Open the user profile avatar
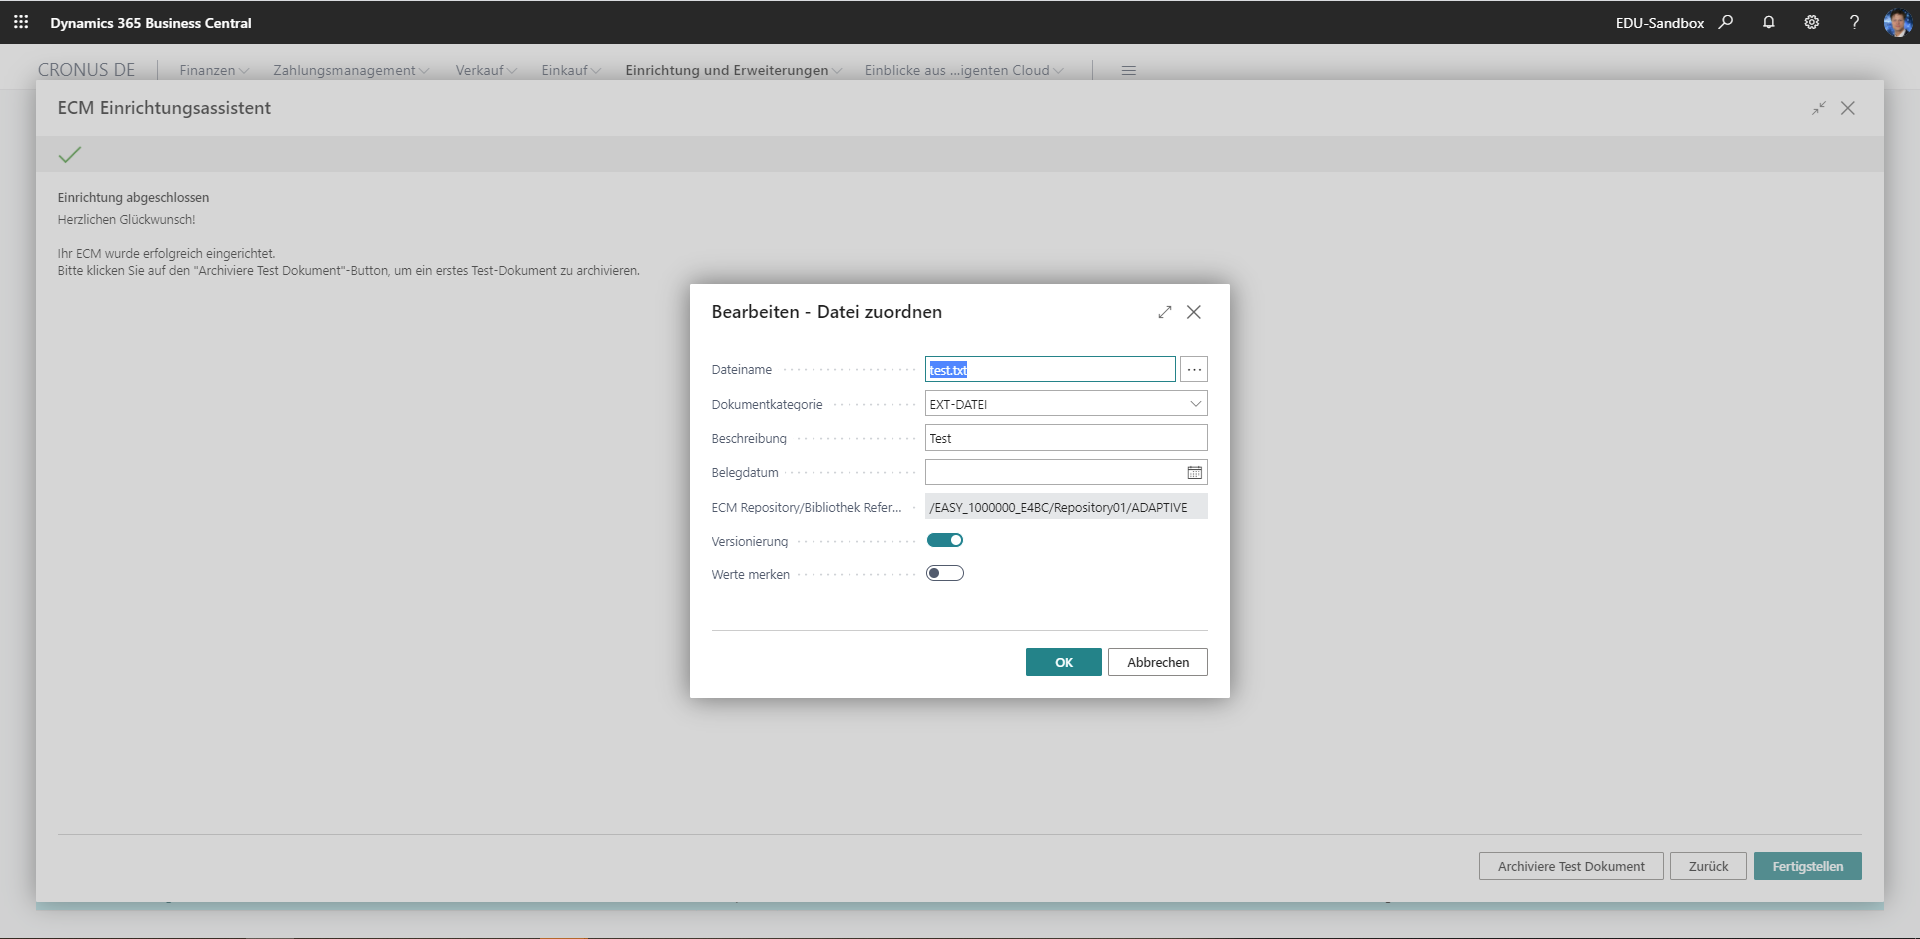The image size is (1920, 939). 1897,22
